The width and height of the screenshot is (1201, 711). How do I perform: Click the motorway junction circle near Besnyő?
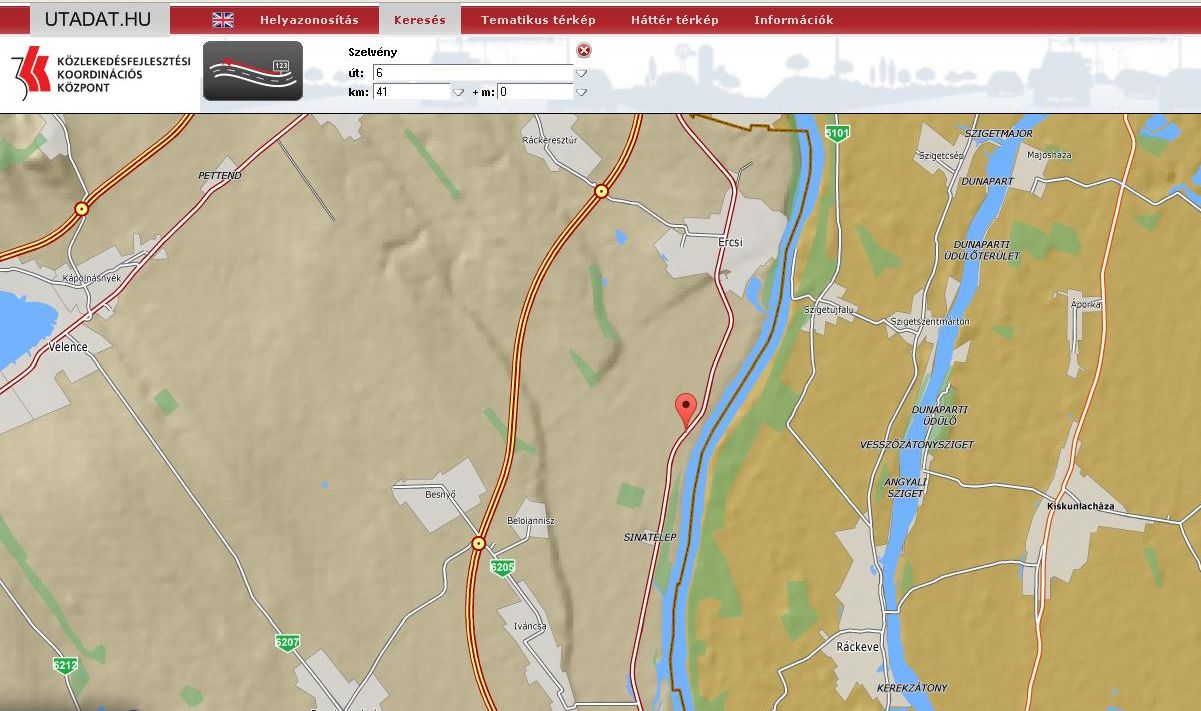(478, 543)
